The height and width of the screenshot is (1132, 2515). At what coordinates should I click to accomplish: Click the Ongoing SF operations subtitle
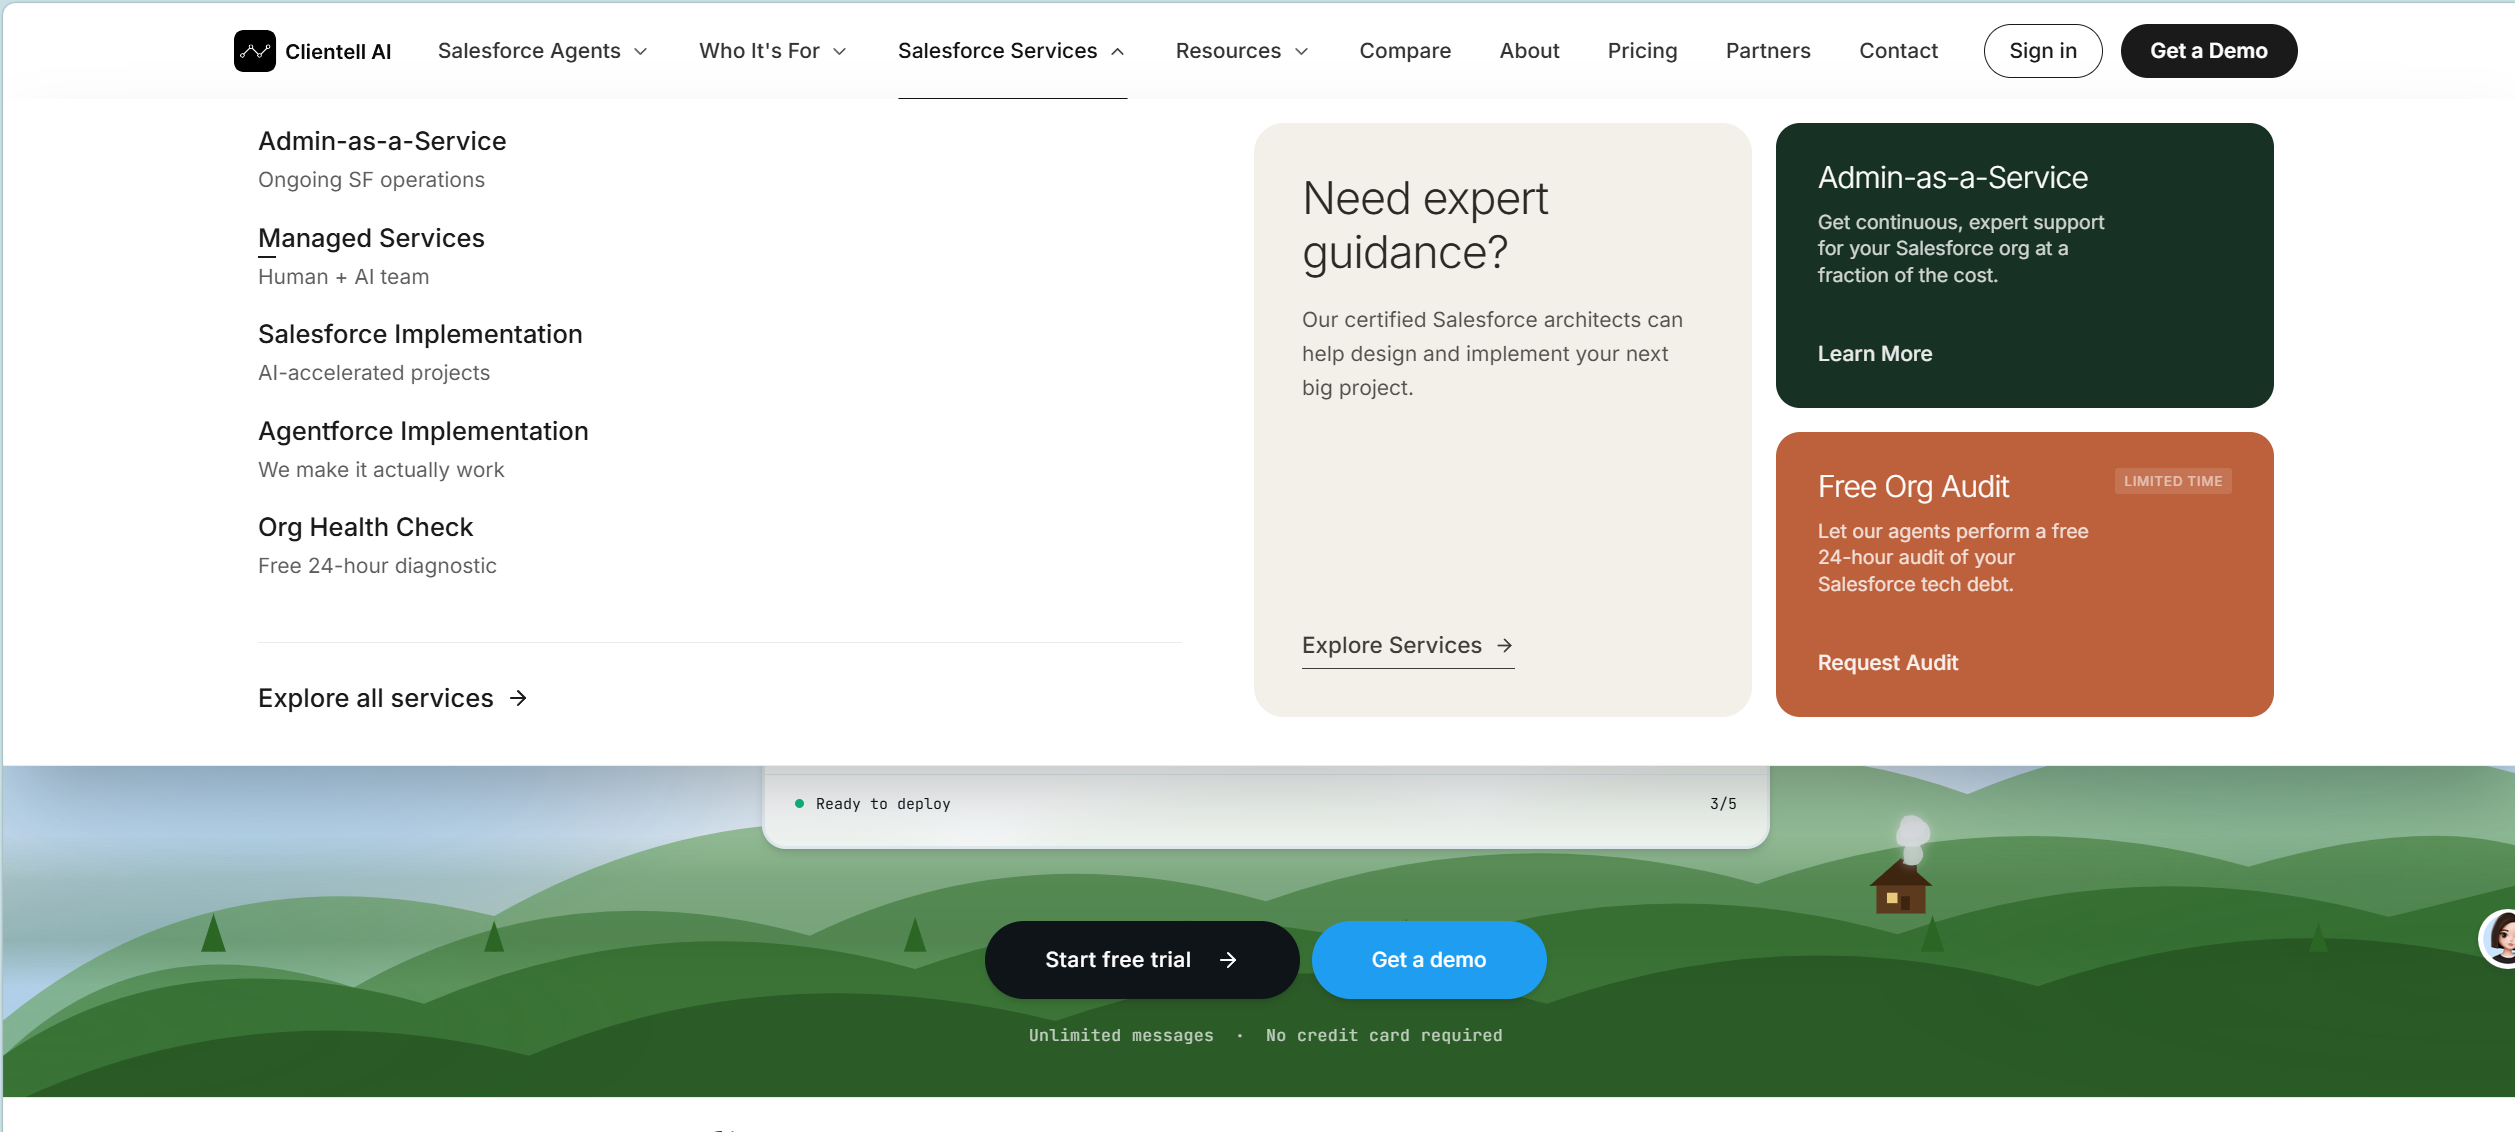[371, 180]
